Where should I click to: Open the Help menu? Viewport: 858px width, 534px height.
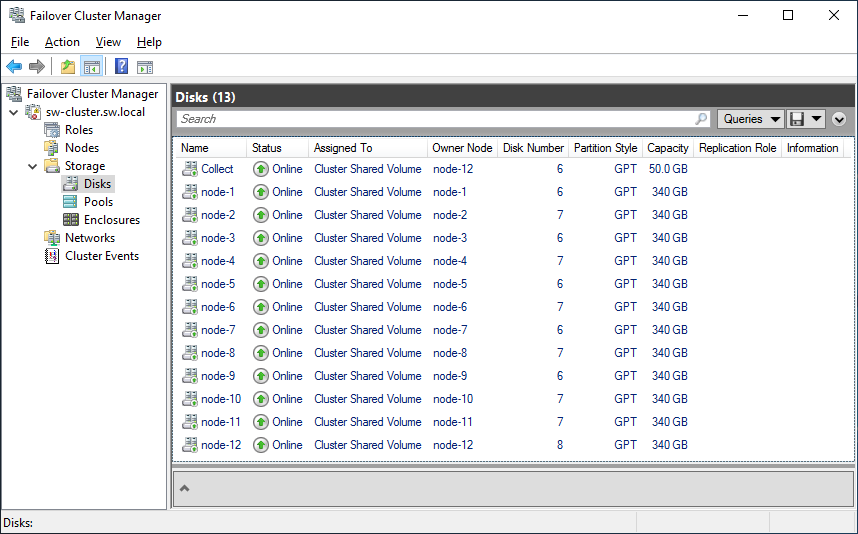149,42
